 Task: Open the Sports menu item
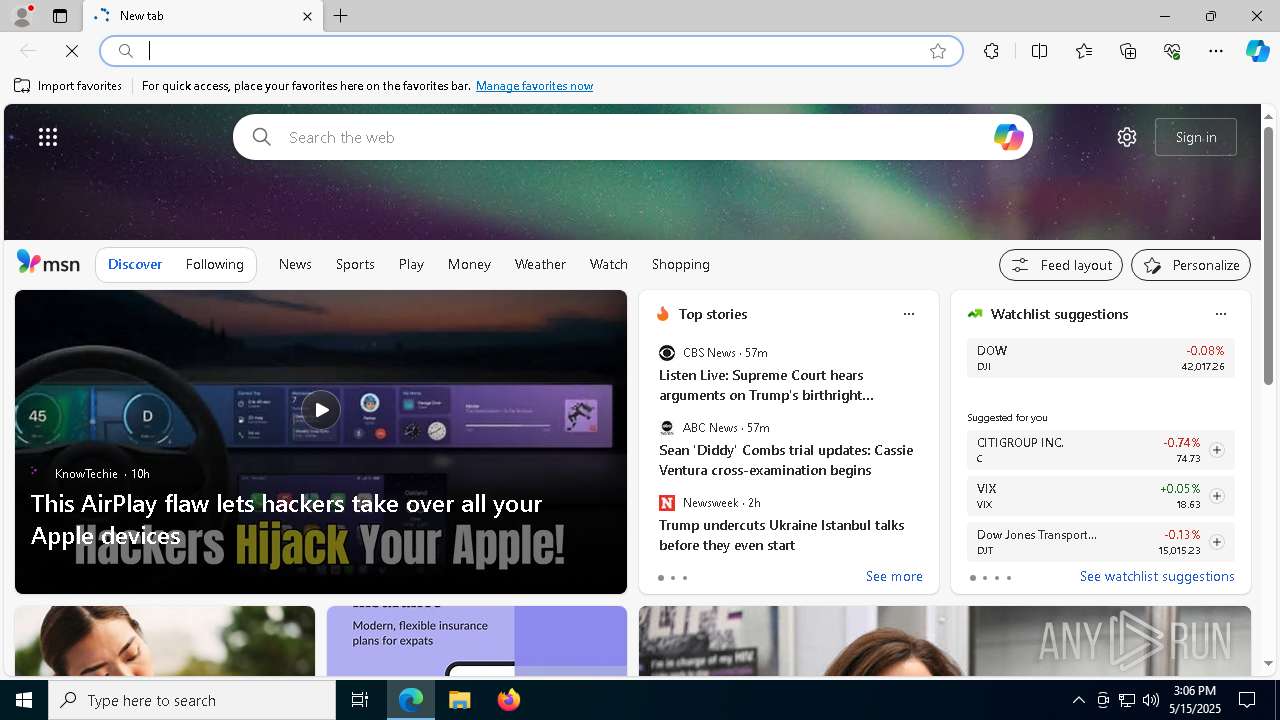[355, 264]
